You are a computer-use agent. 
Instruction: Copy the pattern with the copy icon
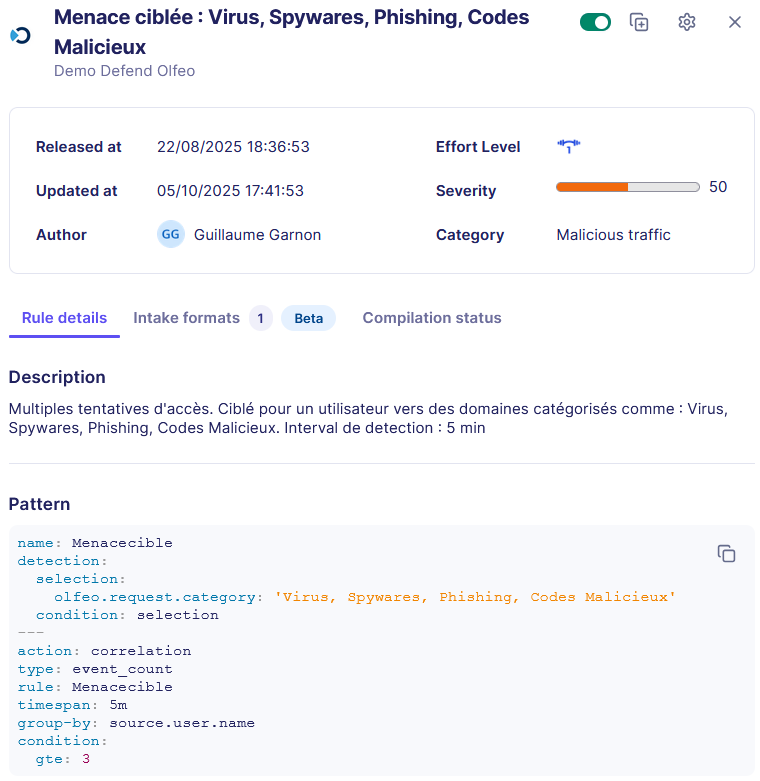[x=727, y=553]
